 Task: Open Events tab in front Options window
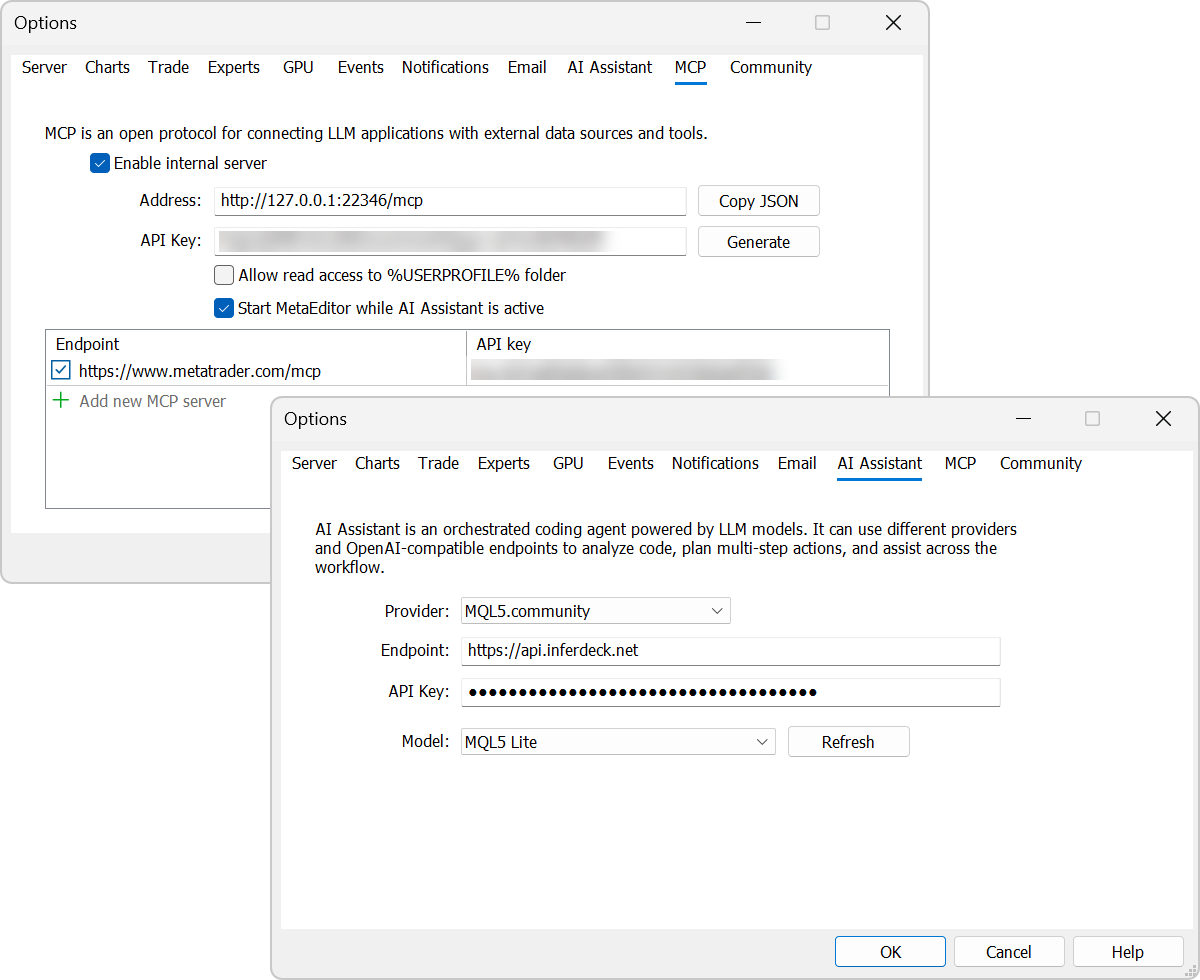click(631, 463)
